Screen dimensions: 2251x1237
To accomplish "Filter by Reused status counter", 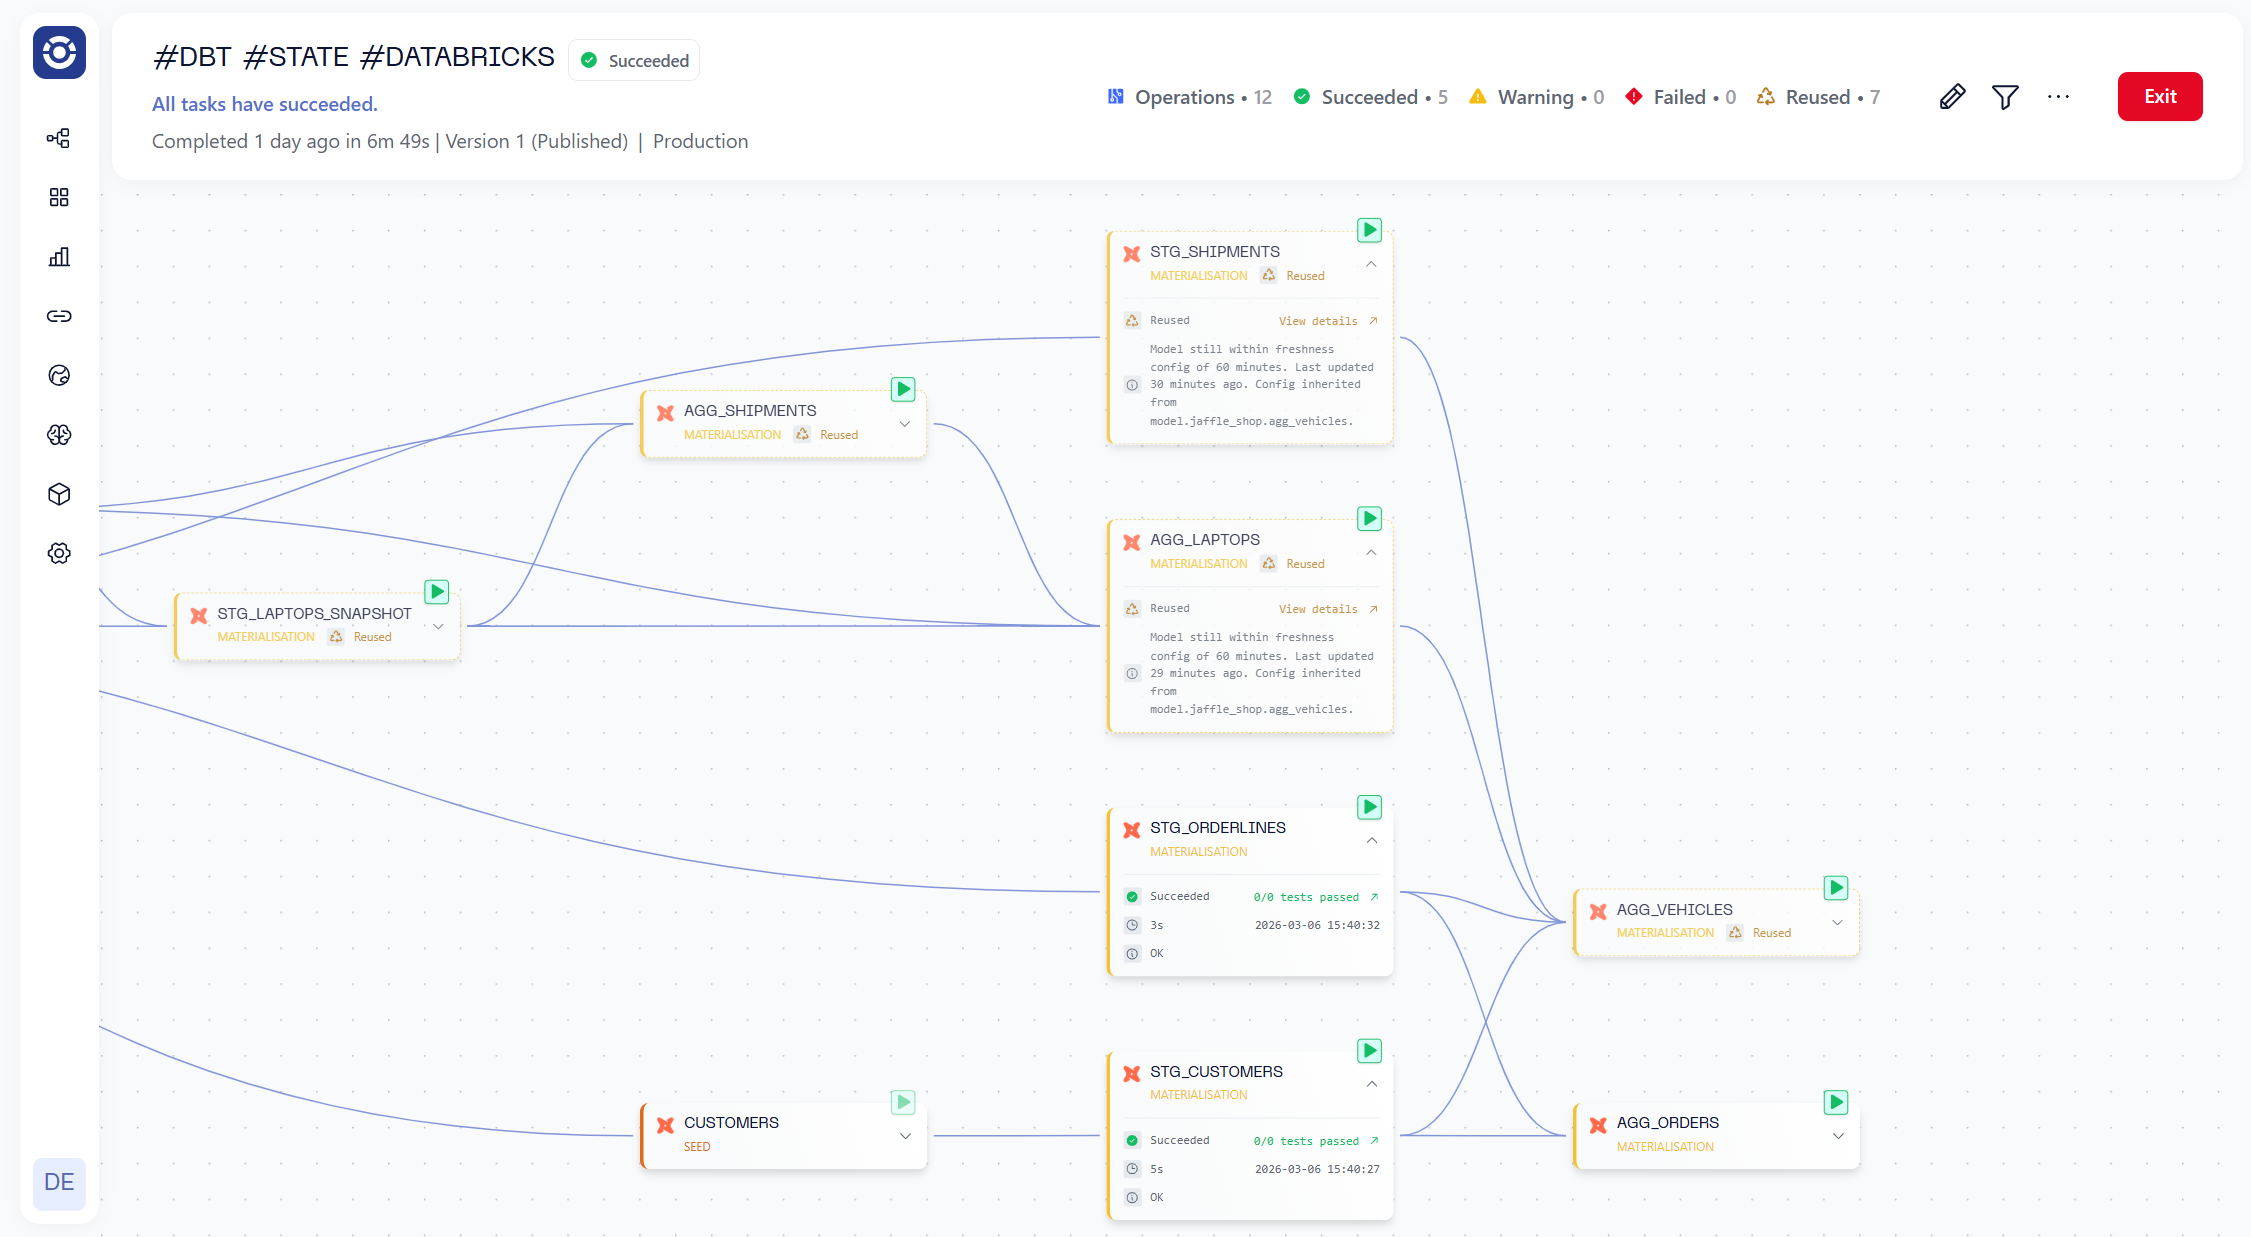I will point(1818,97).
